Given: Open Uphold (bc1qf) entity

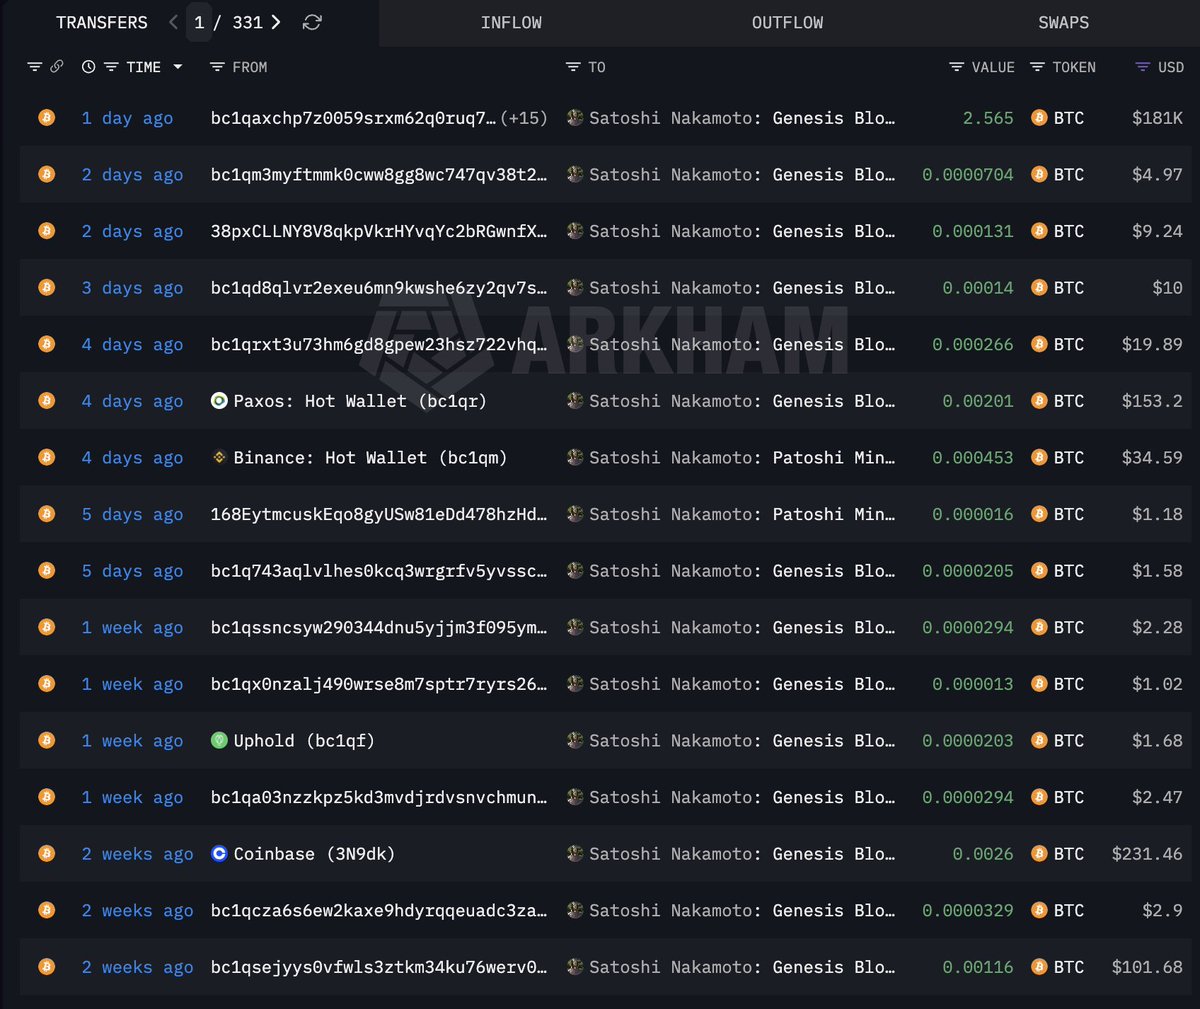Looking at the screenshot, I should (304, 741).
